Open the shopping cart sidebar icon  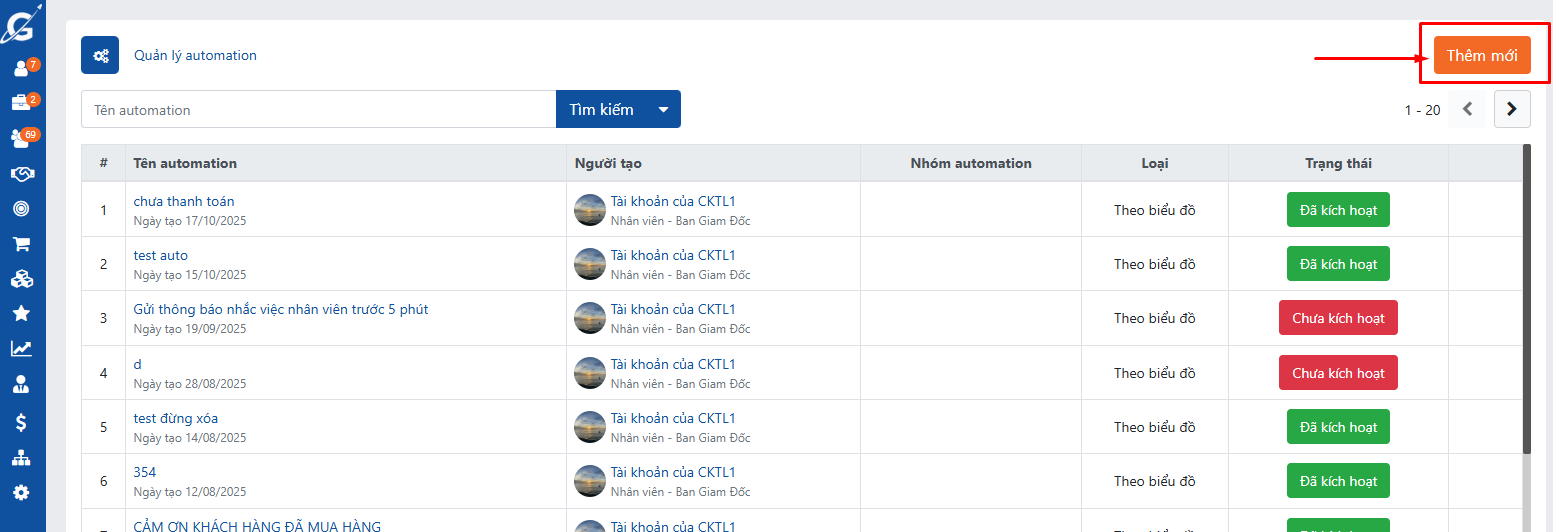click(x=21, y=244)
